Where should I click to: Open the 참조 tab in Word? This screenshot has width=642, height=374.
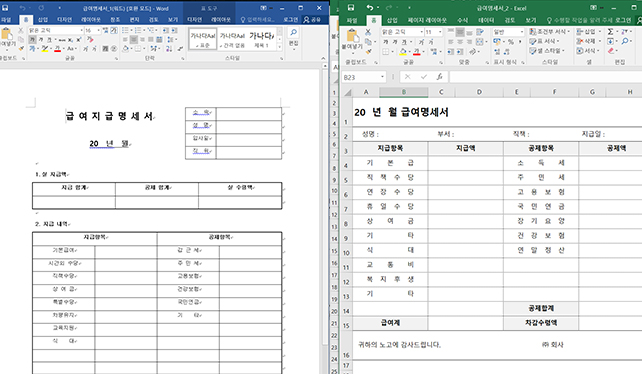tap(115, 19)
